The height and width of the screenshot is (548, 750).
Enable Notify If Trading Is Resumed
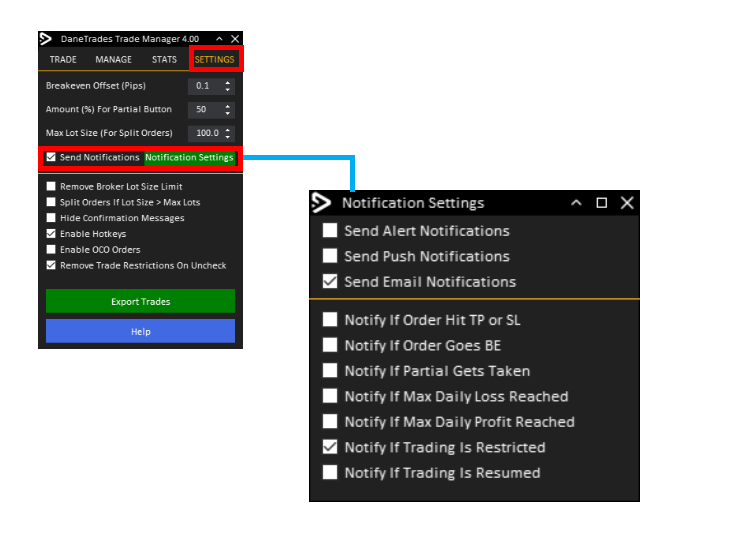[330, 472]
